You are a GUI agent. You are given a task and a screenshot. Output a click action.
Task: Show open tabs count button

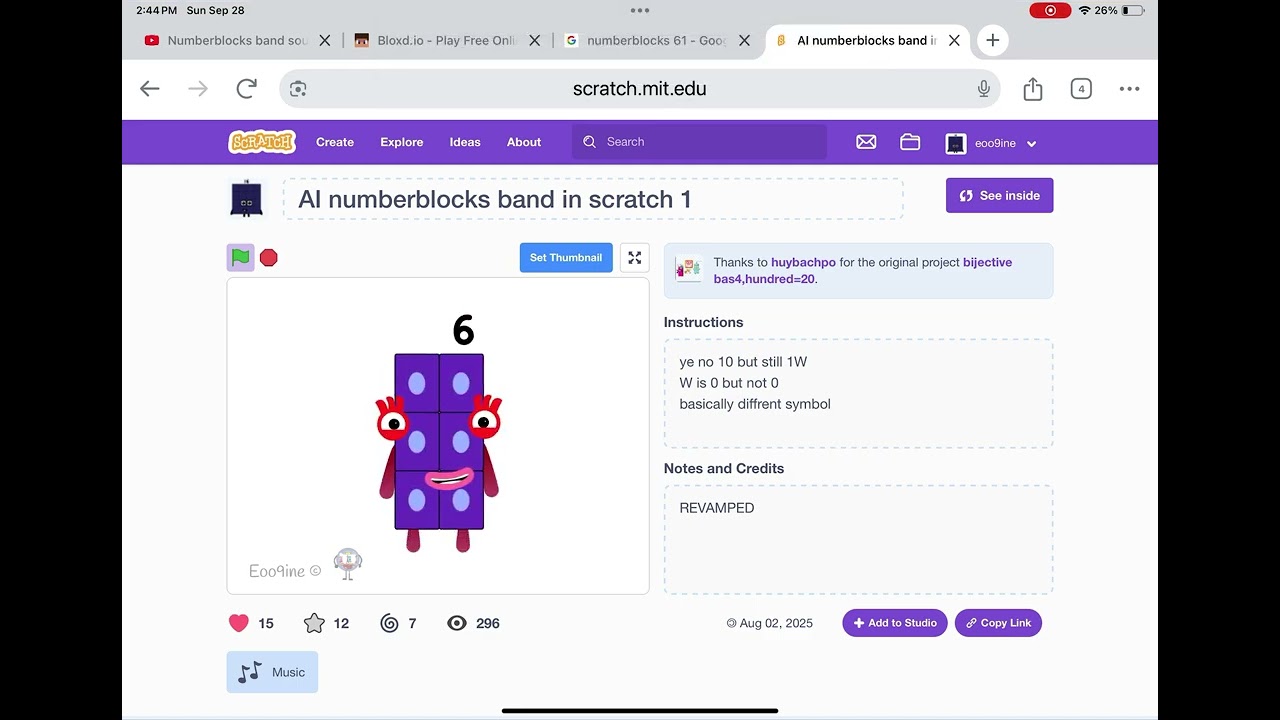1081,89
